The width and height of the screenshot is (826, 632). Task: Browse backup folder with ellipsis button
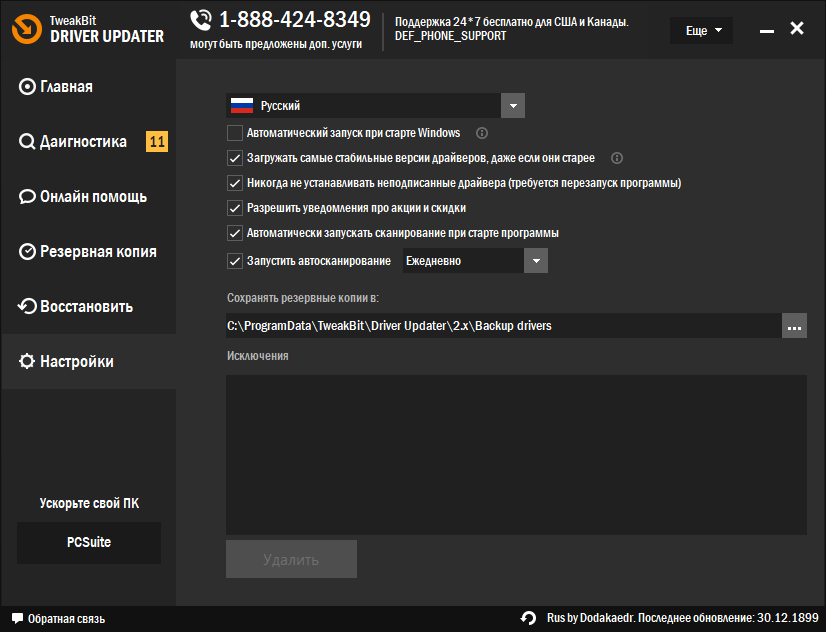(x=794, y=325)
